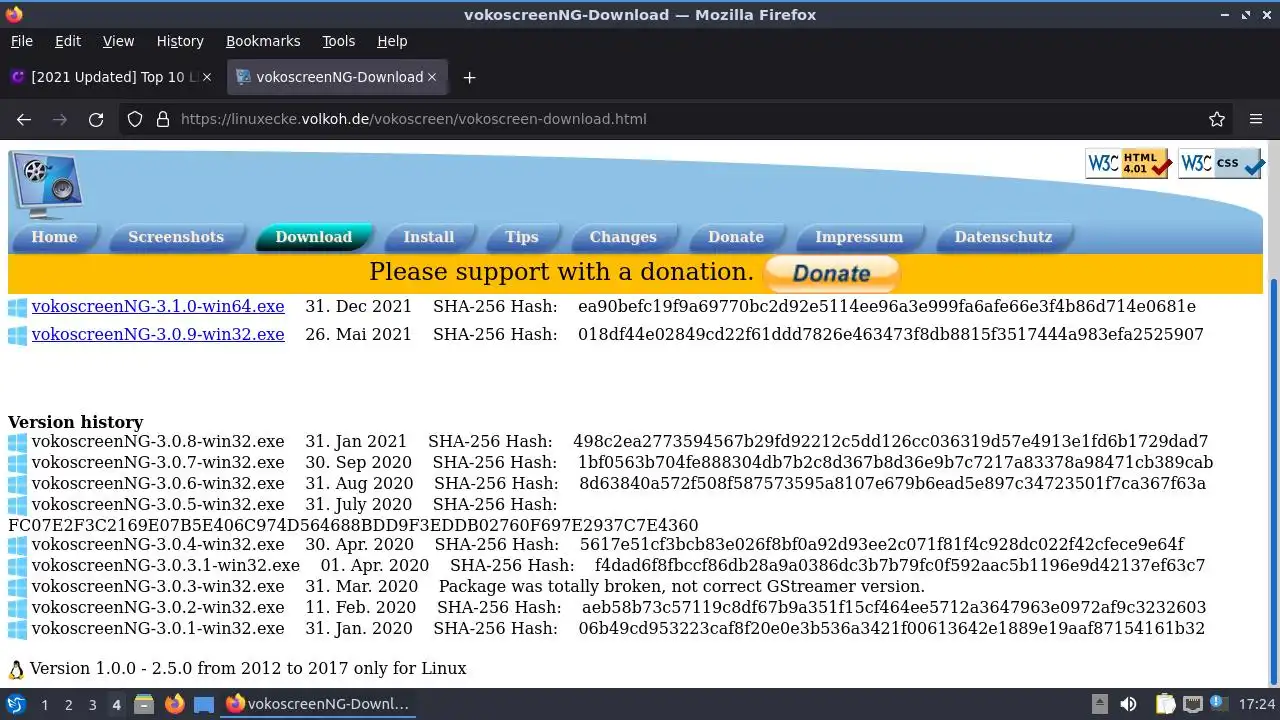Open the file manager from taskbar
Screen dimensions: 1280x720
144,704
